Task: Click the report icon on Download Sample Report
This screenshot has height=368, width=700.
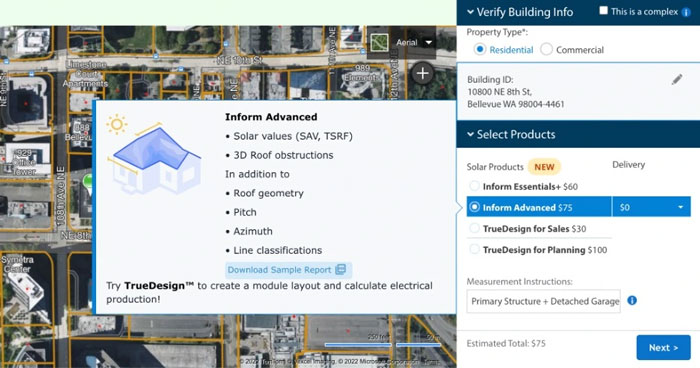Action: (x=341, y=269)
